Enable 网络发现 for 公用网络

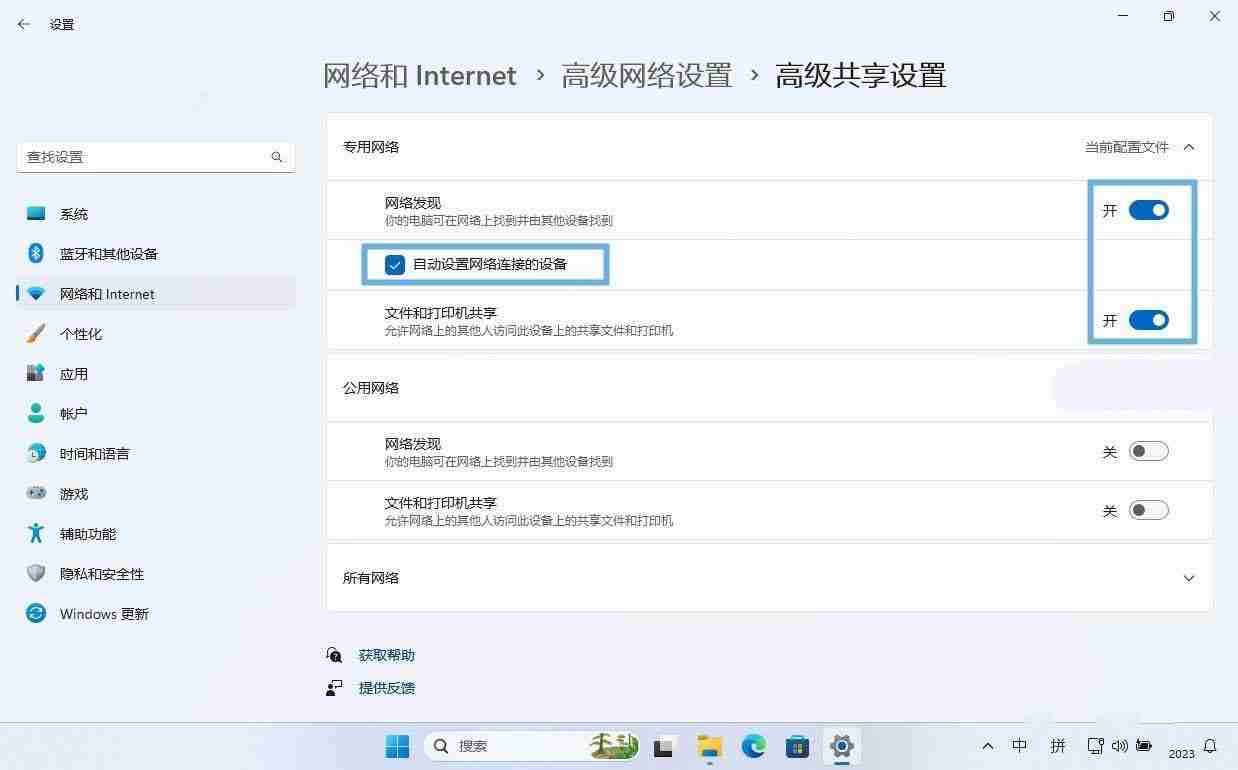(x=1148, y=451)
